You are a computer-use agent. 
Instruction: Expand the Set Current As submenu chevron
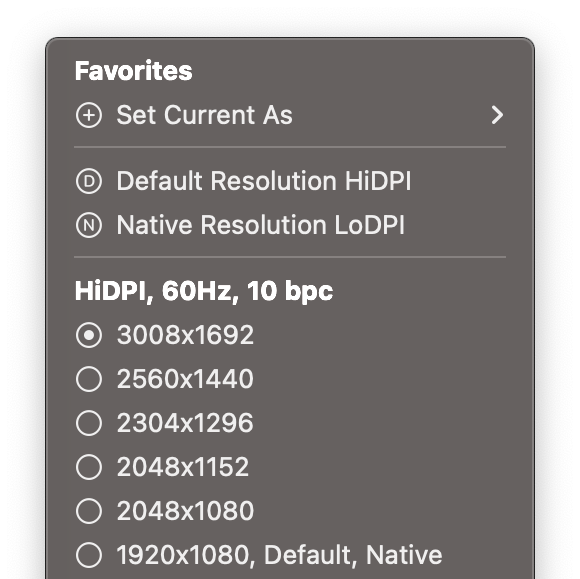(497, 115)
